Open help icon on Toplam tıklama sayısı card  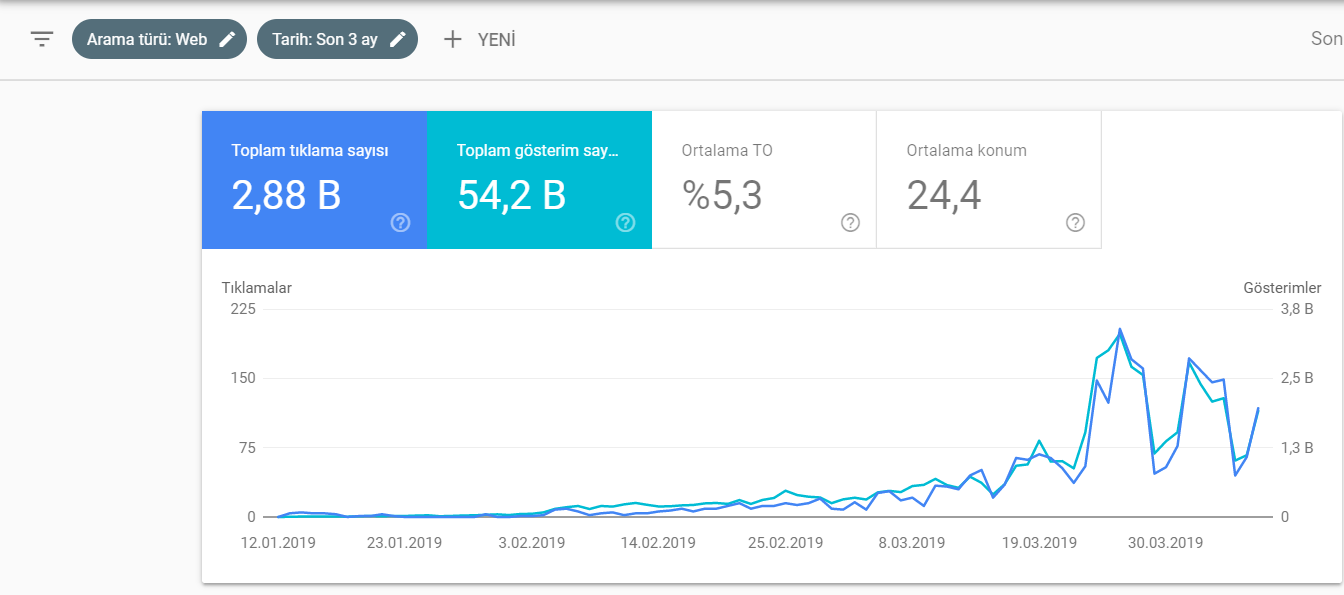[x=400, y=222]
